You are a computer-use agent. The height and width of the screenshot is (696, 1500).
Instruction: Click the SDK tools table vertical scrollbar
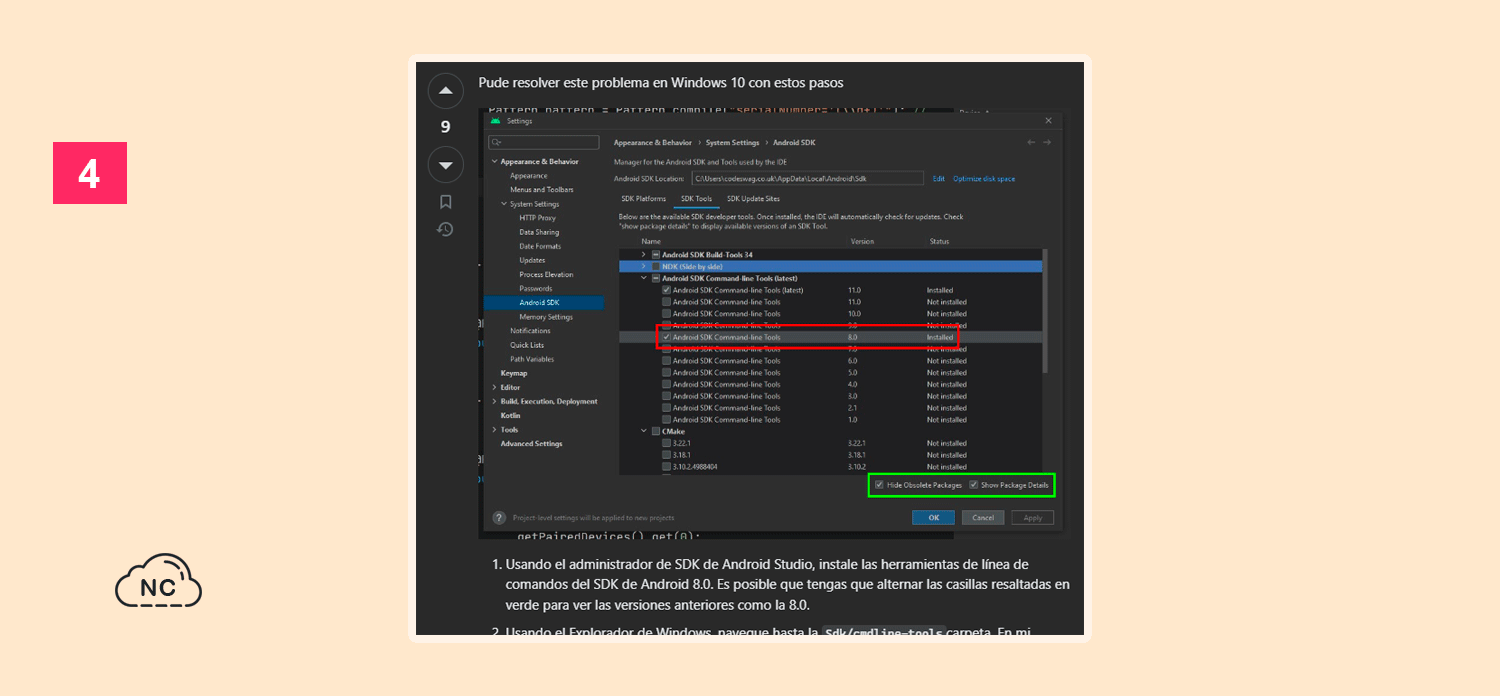click(1046, 312)
